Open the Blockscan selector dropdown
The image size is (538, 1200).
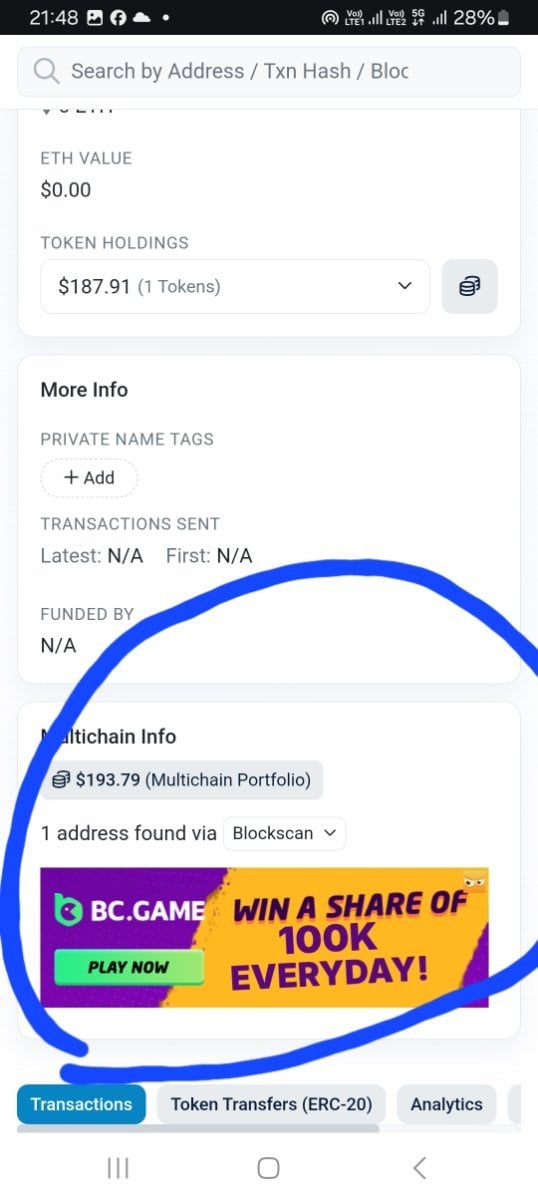(285, 833)
